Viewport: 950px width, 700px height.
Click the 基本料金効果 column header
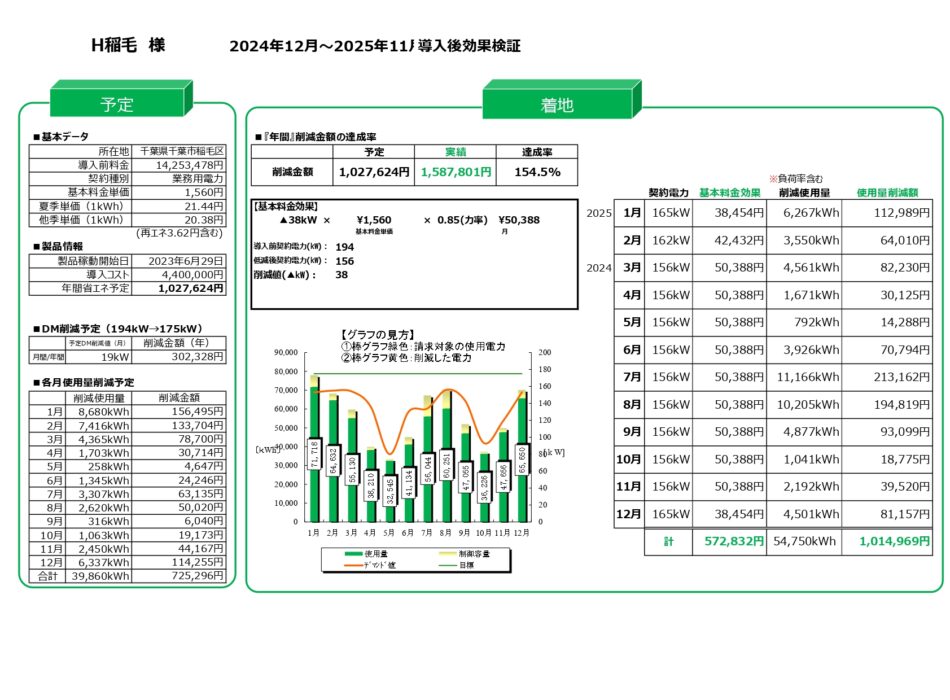[730, 192]
